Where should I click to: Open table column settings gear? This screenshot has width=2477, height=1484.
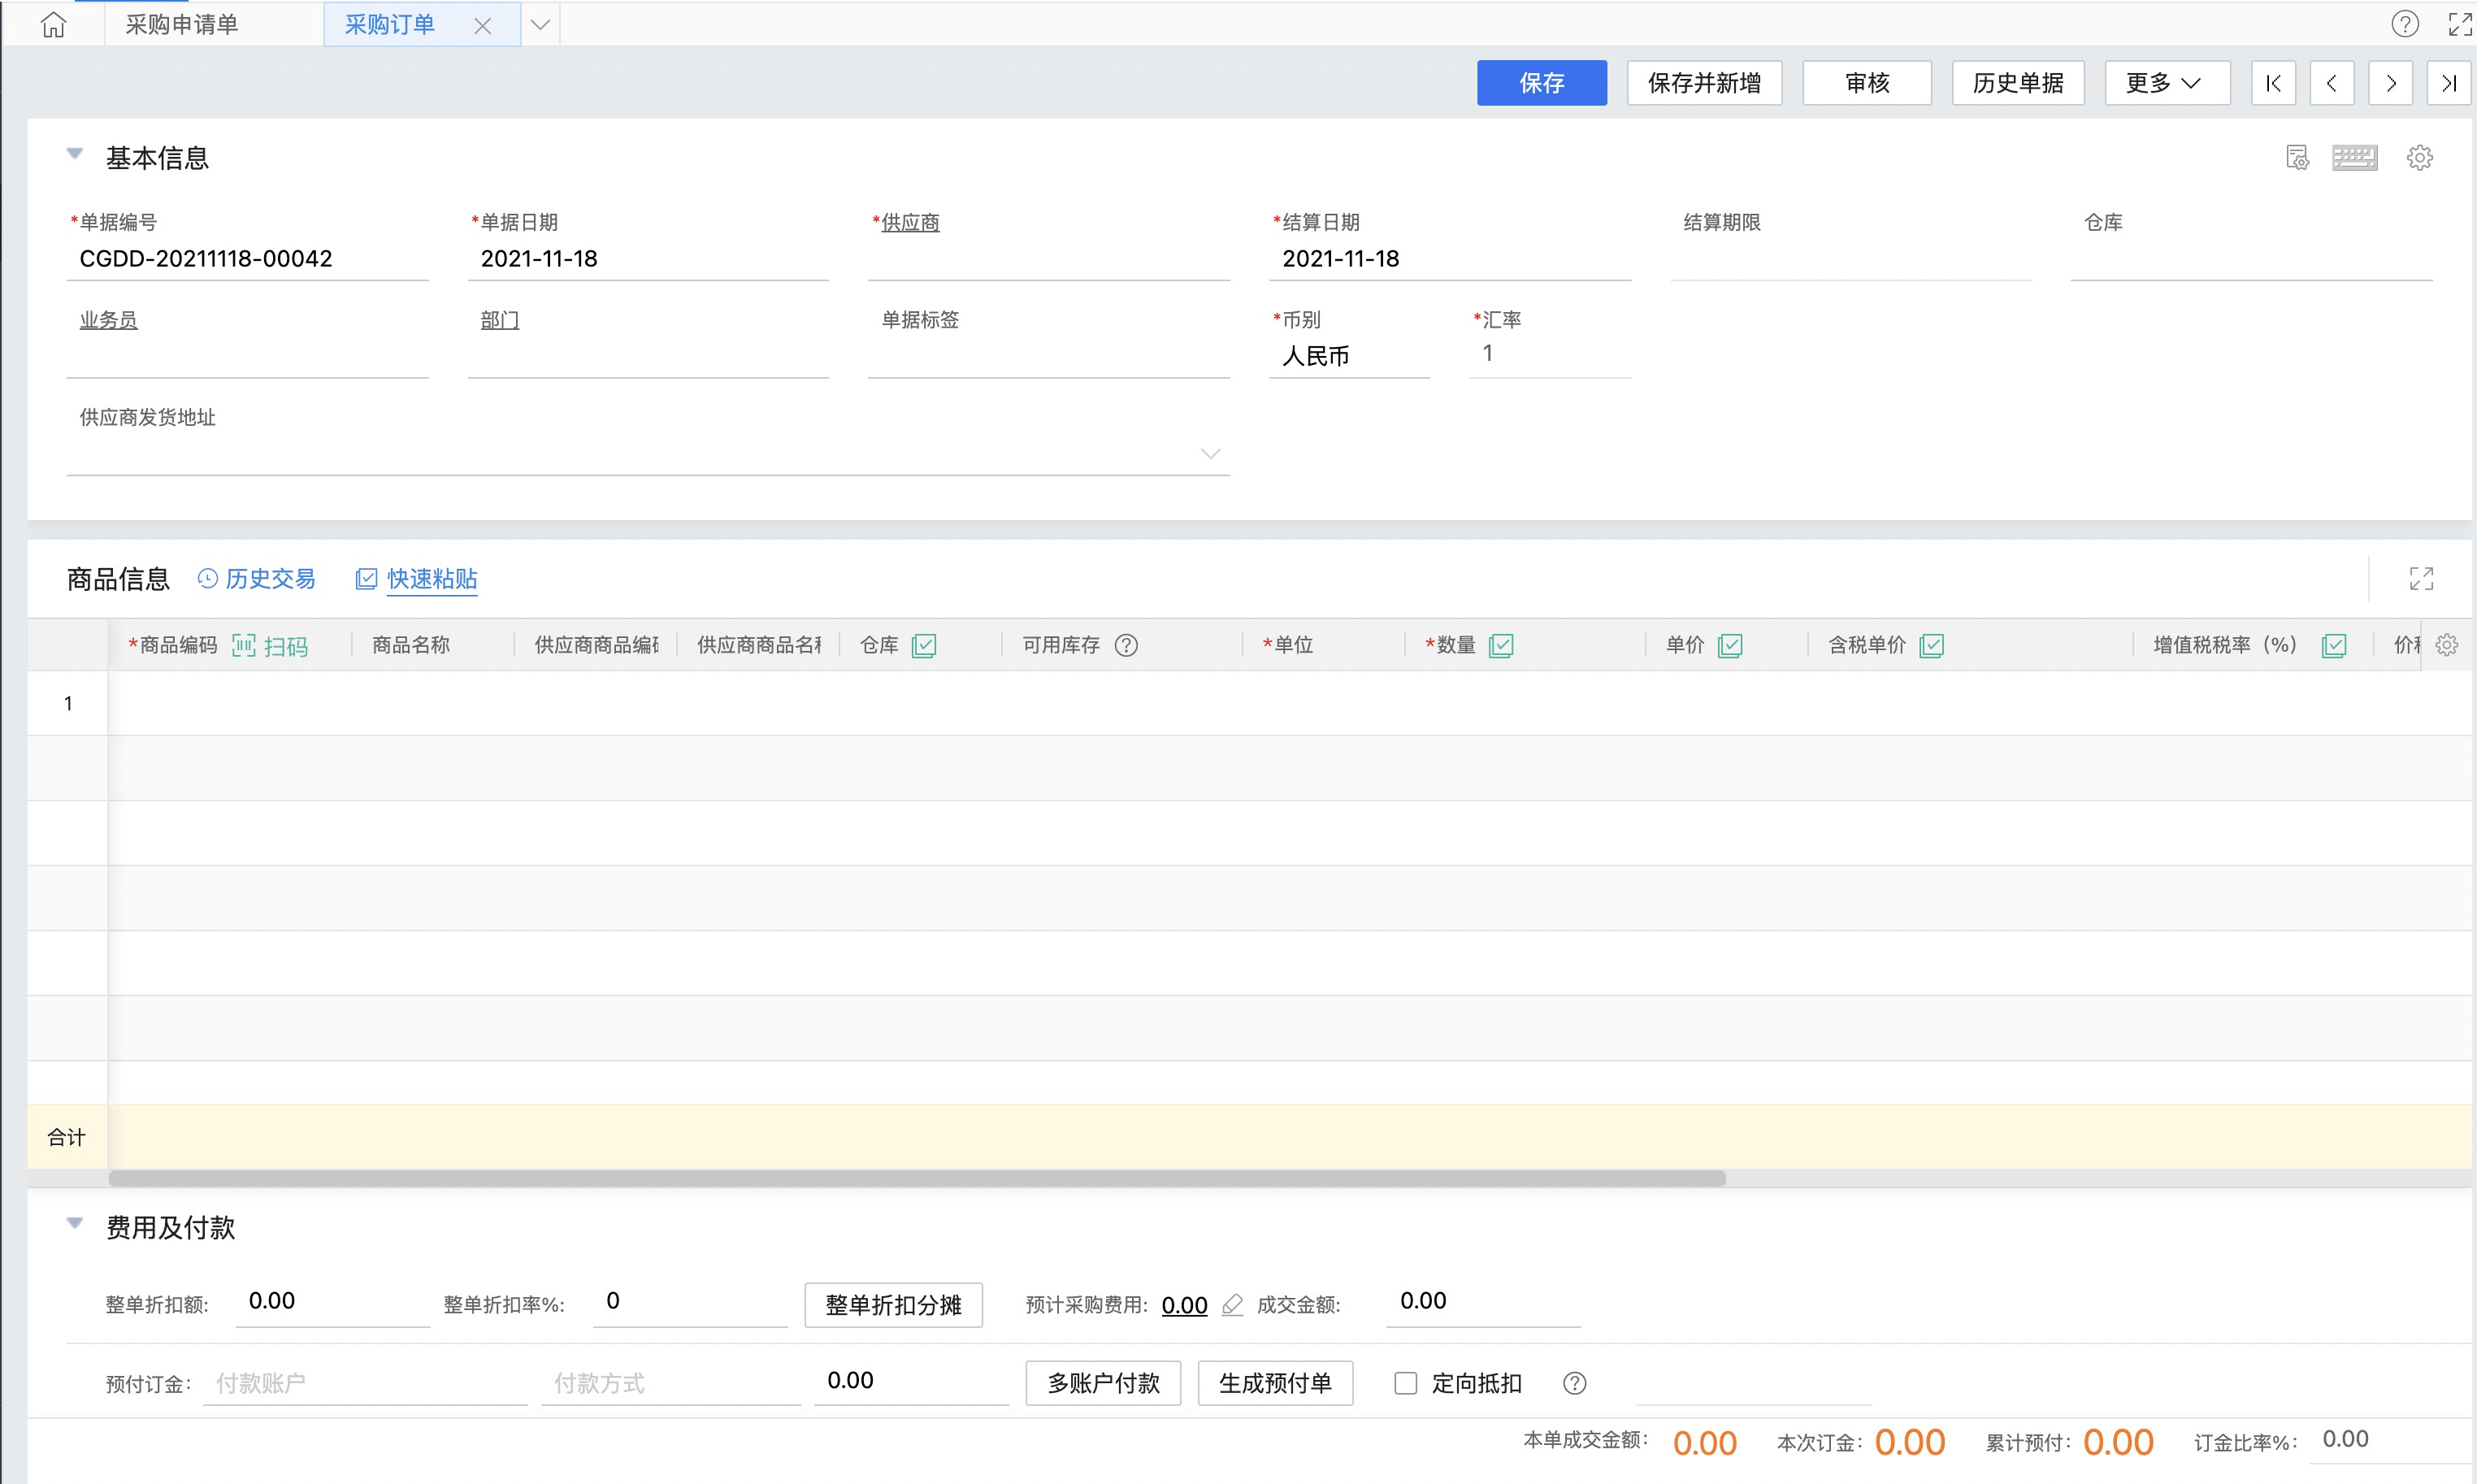[2446, 645]
